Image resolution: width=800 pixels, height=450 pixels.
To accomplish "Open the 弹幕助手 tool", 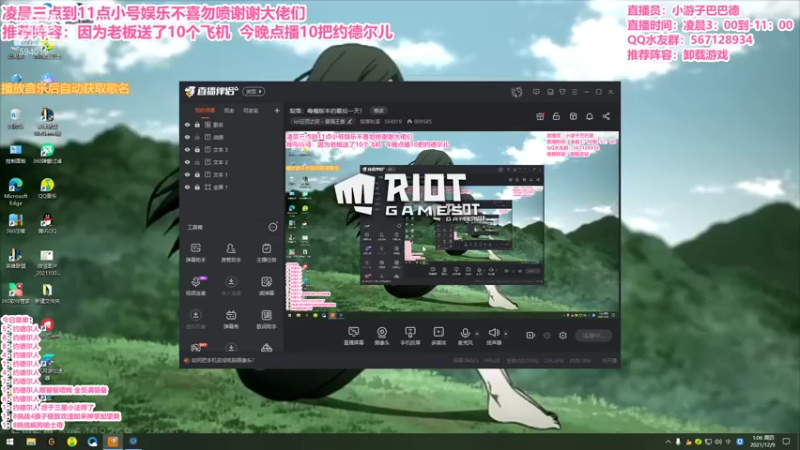I will [x=195, y=253].
